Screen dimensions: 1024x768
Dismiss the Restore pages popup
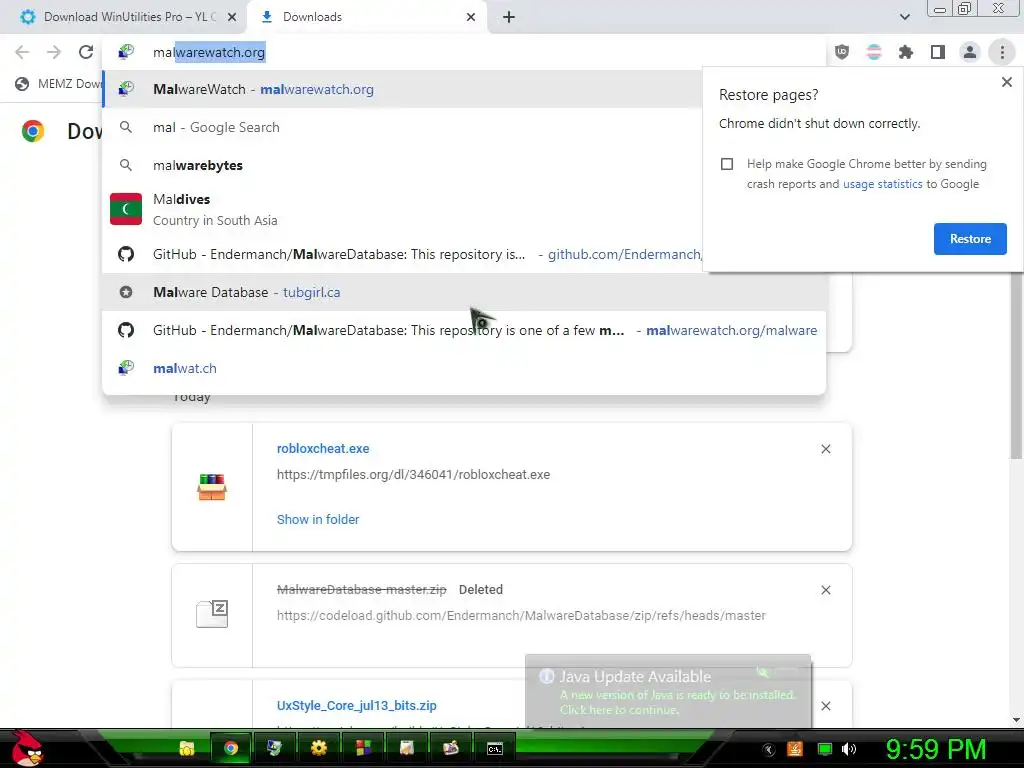(x=1006, y=82)
